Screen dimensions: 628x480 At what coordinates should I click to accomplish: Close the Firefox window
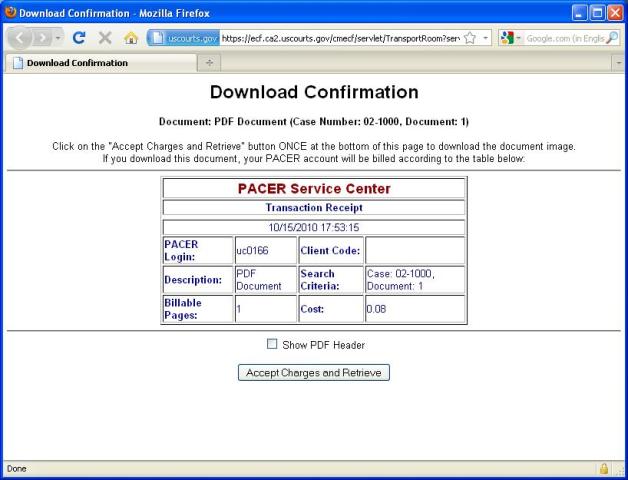tap(615, 13)
